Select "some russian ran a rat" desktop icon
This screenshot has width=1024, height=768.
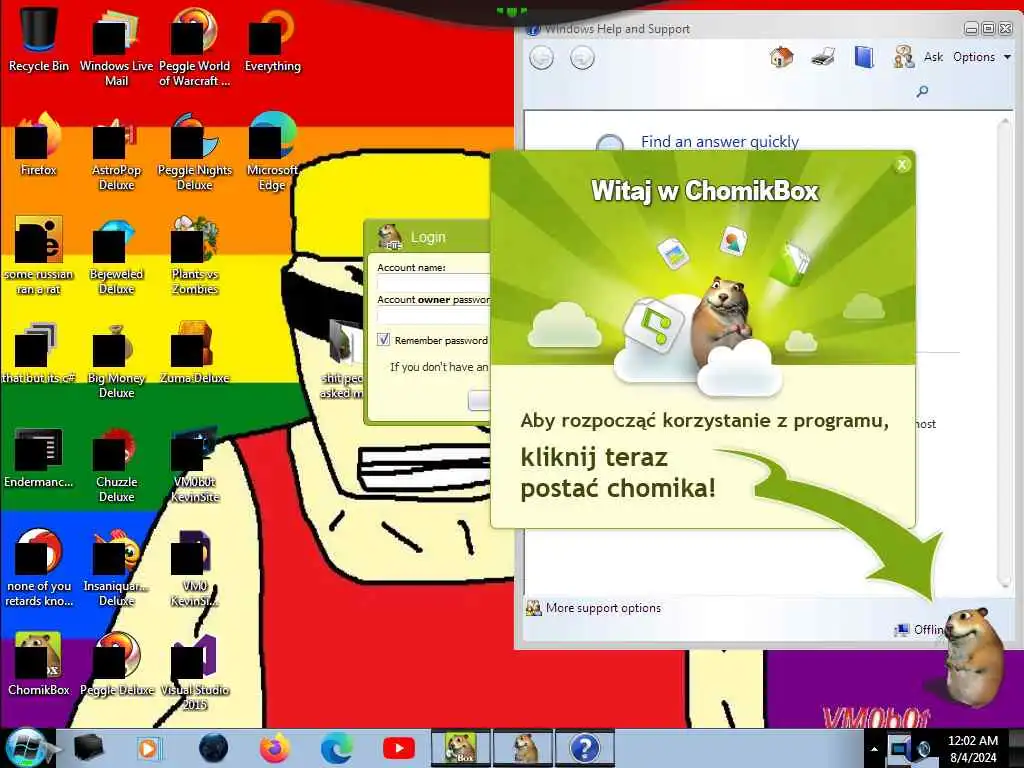tap(39, 255)
